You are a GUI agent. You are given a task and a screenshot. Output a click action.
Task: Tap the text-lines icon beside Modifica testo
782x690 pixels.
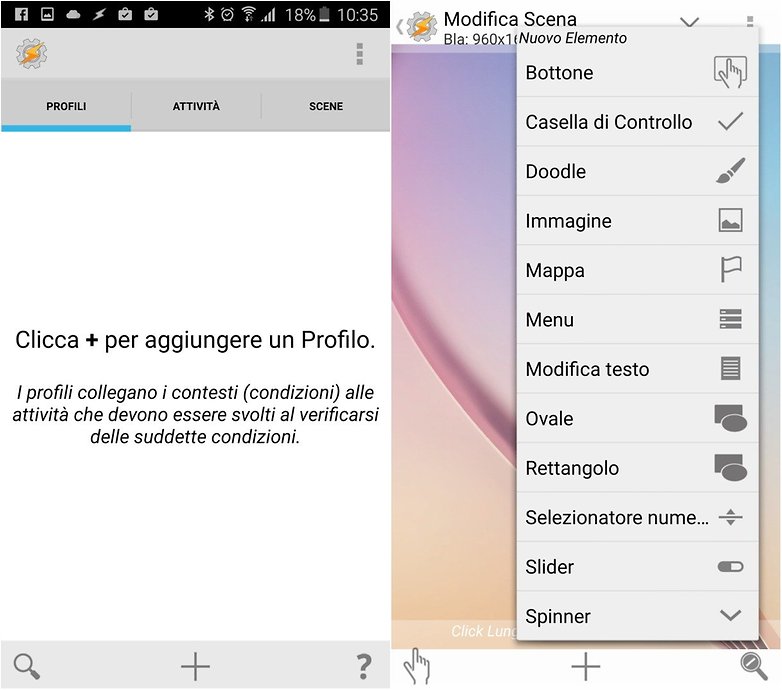731,368
